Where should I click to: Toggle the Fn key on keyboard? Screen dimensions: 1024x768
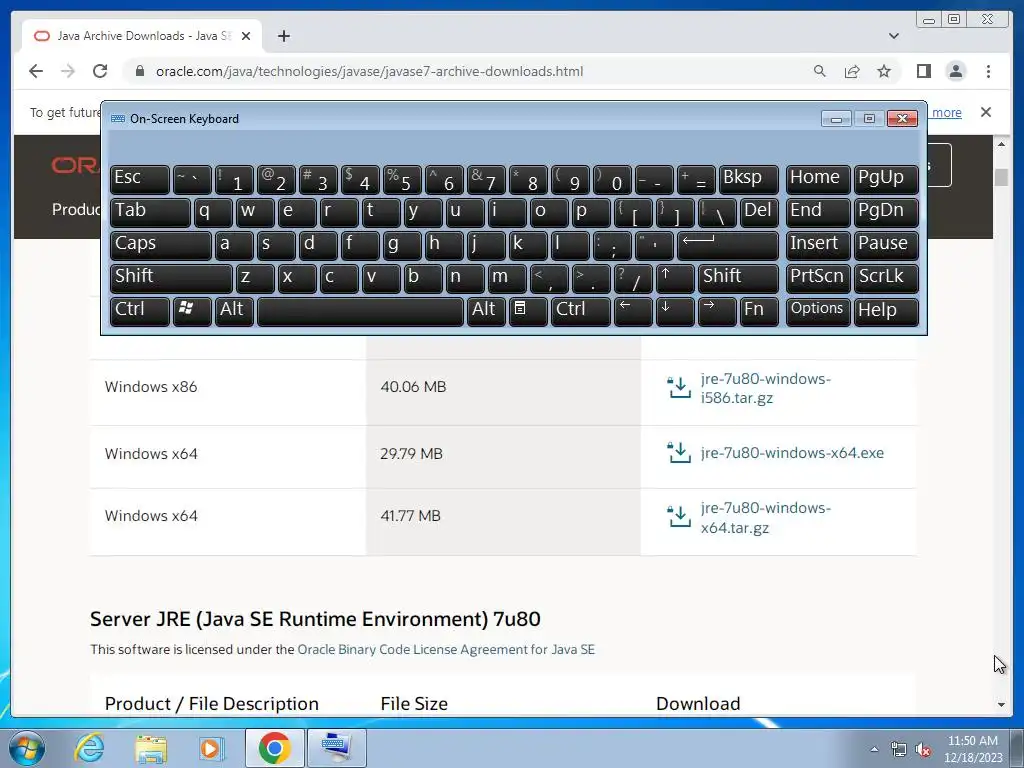click(759, 311)
